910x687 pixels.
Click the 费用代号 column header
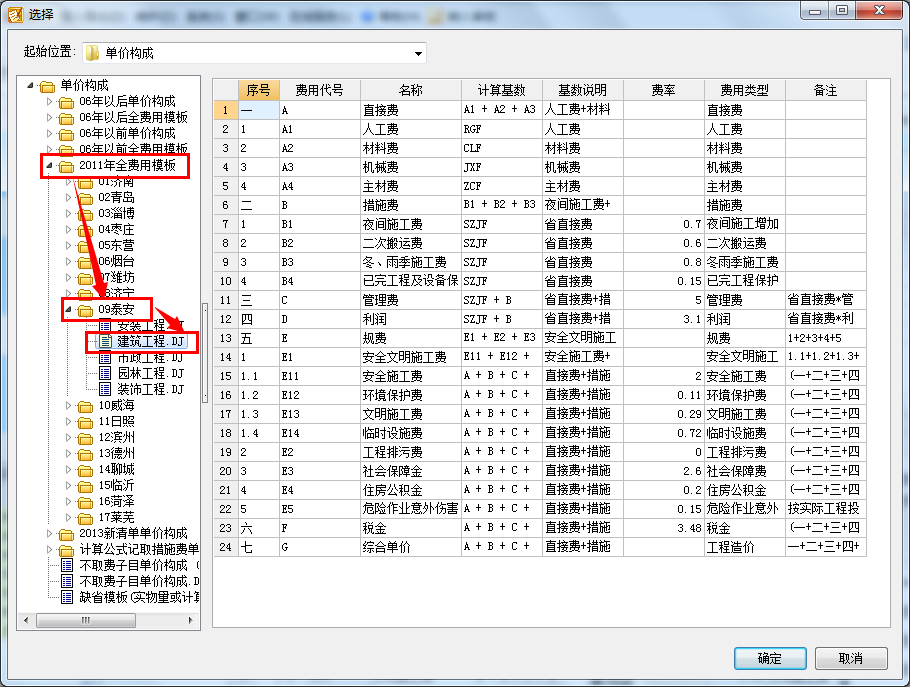(319, 90)
